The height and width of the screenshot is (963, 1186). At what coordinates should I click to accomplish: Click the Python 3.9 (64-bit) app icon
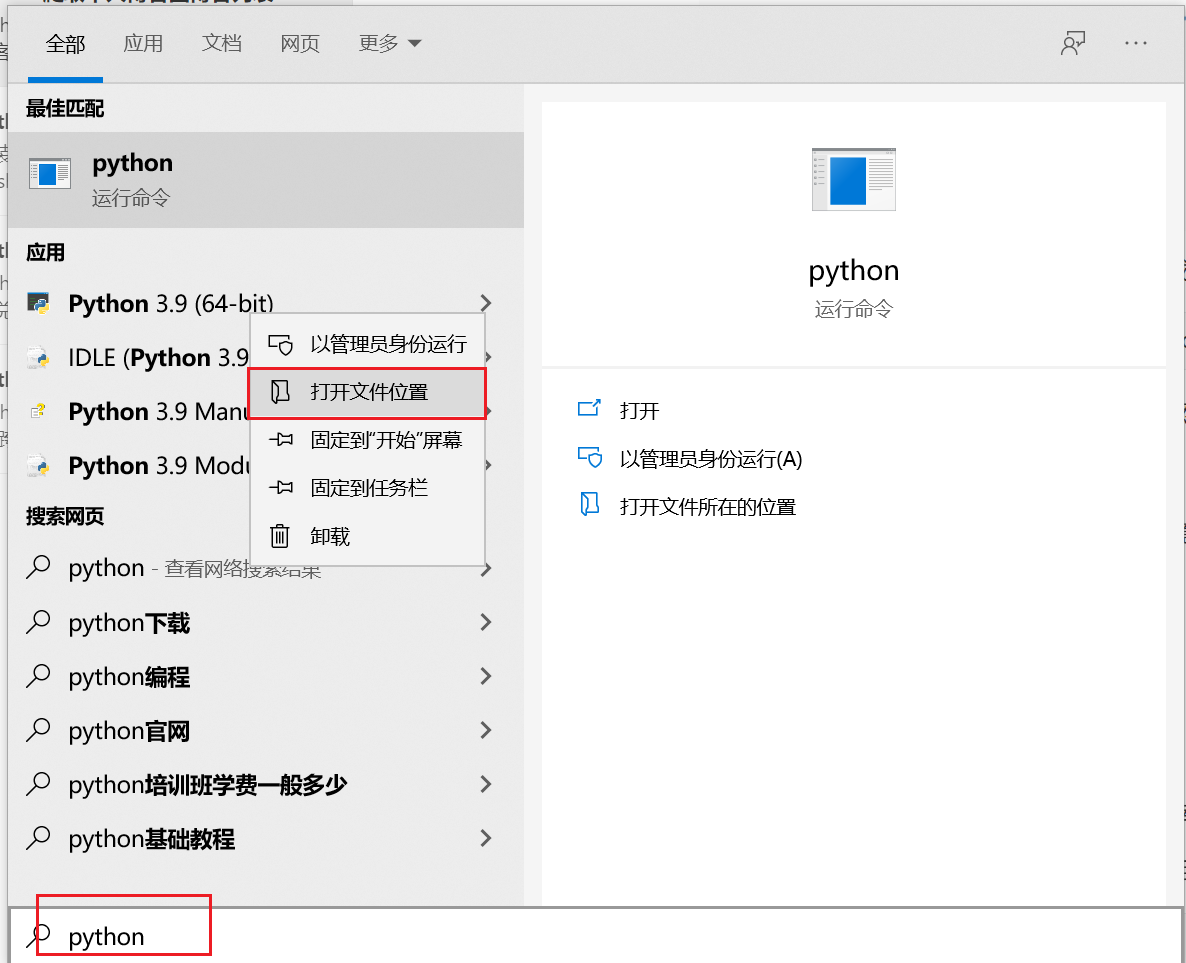(39, 303)
